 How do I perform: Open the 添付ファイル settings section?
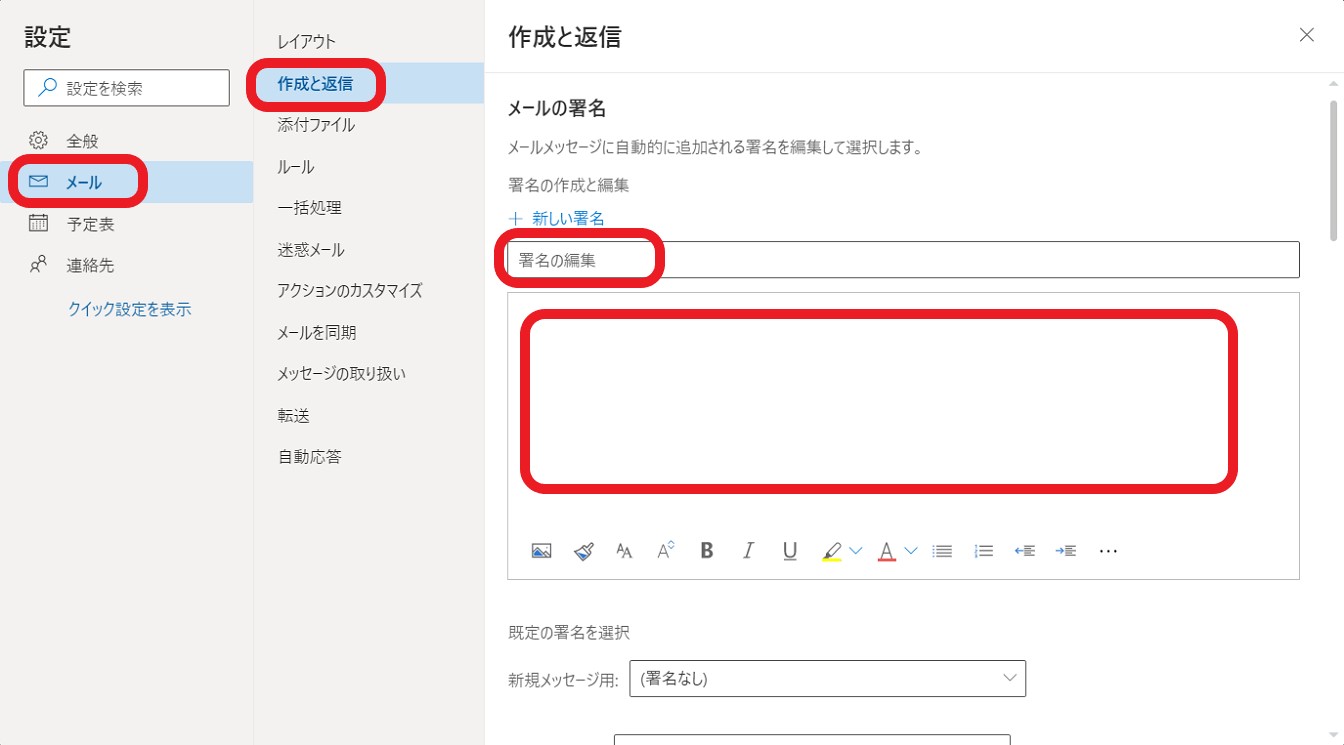[x=316, y=125]
